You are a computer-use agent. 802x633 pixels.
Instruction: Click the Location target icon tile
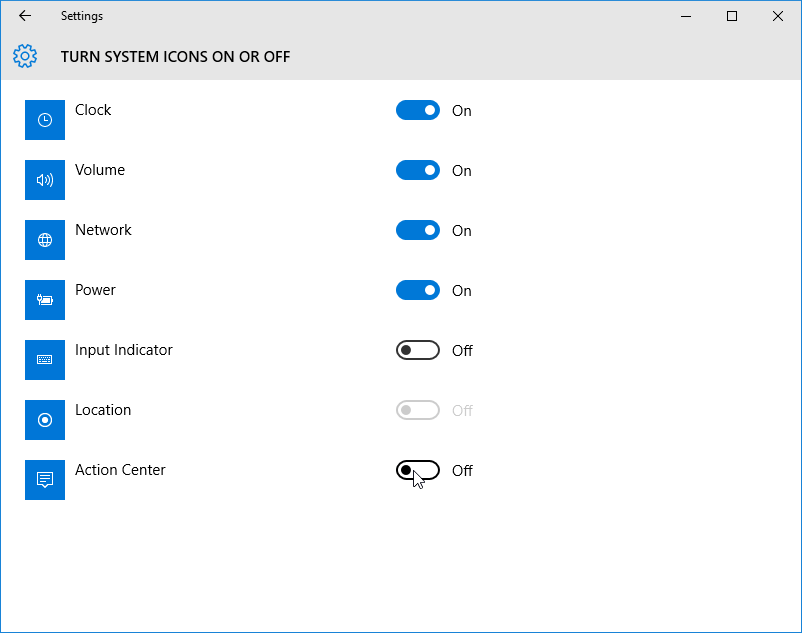pos(45,420)
